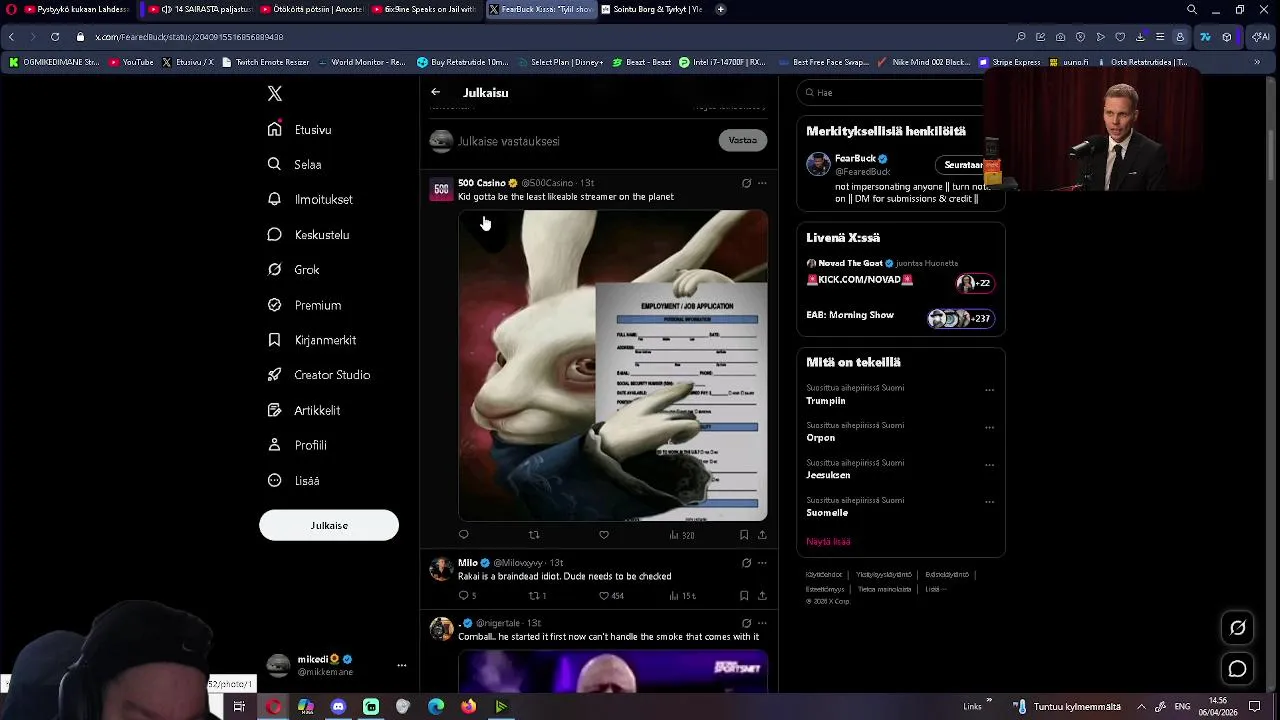
Task: Open the rabbit job application image
Action: click(x=613, y=365)
